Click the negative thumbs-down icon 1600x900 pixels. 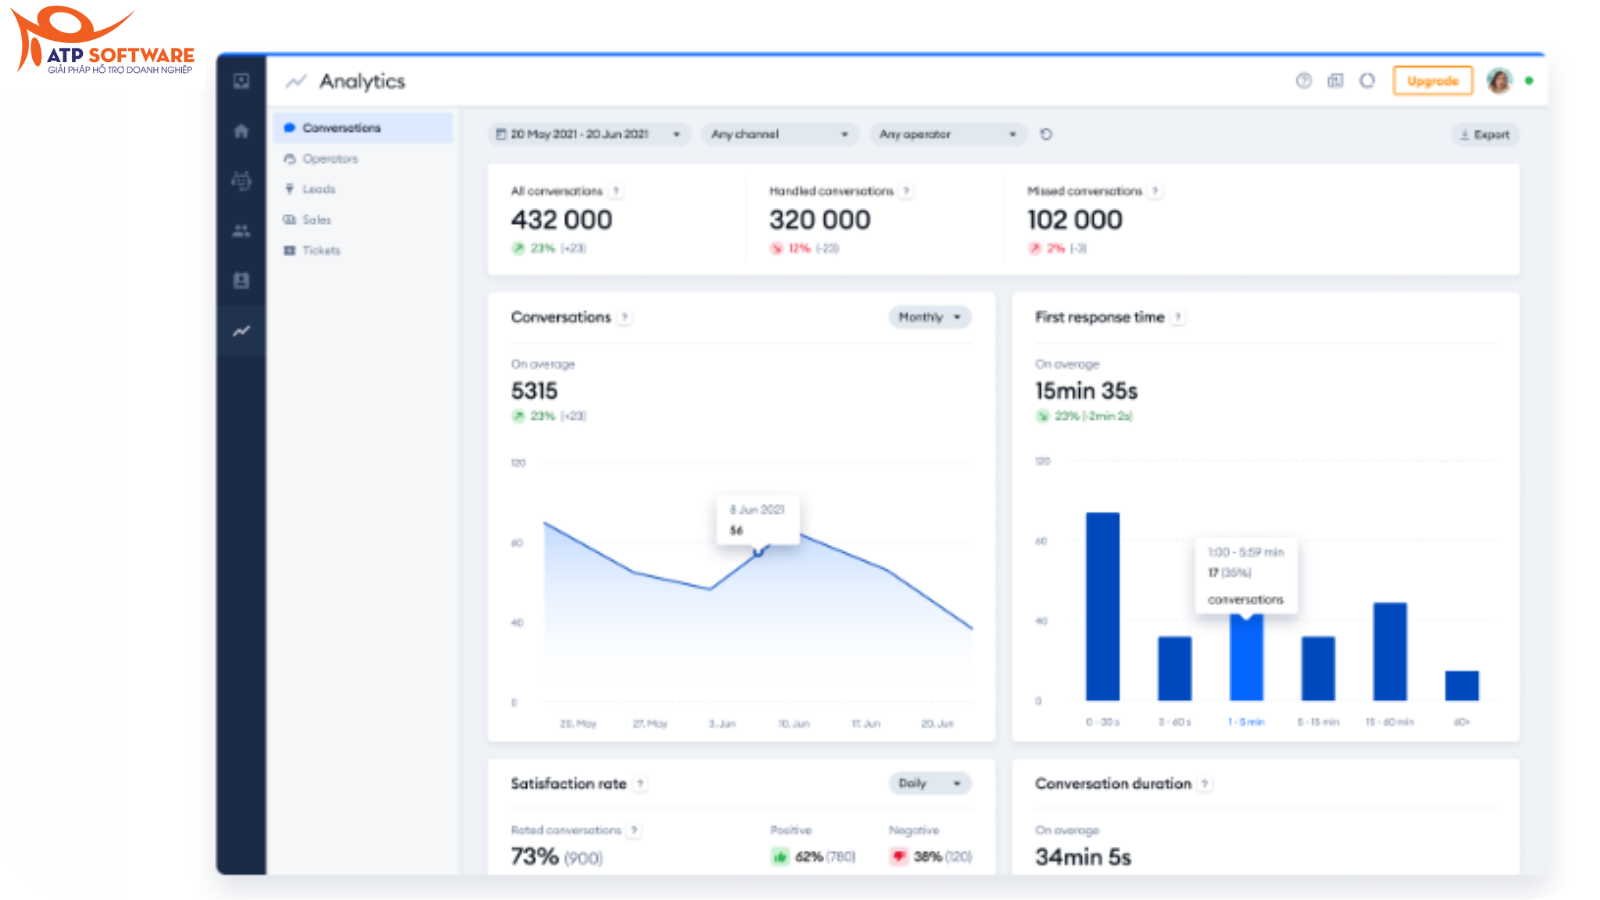click(899, 857)
